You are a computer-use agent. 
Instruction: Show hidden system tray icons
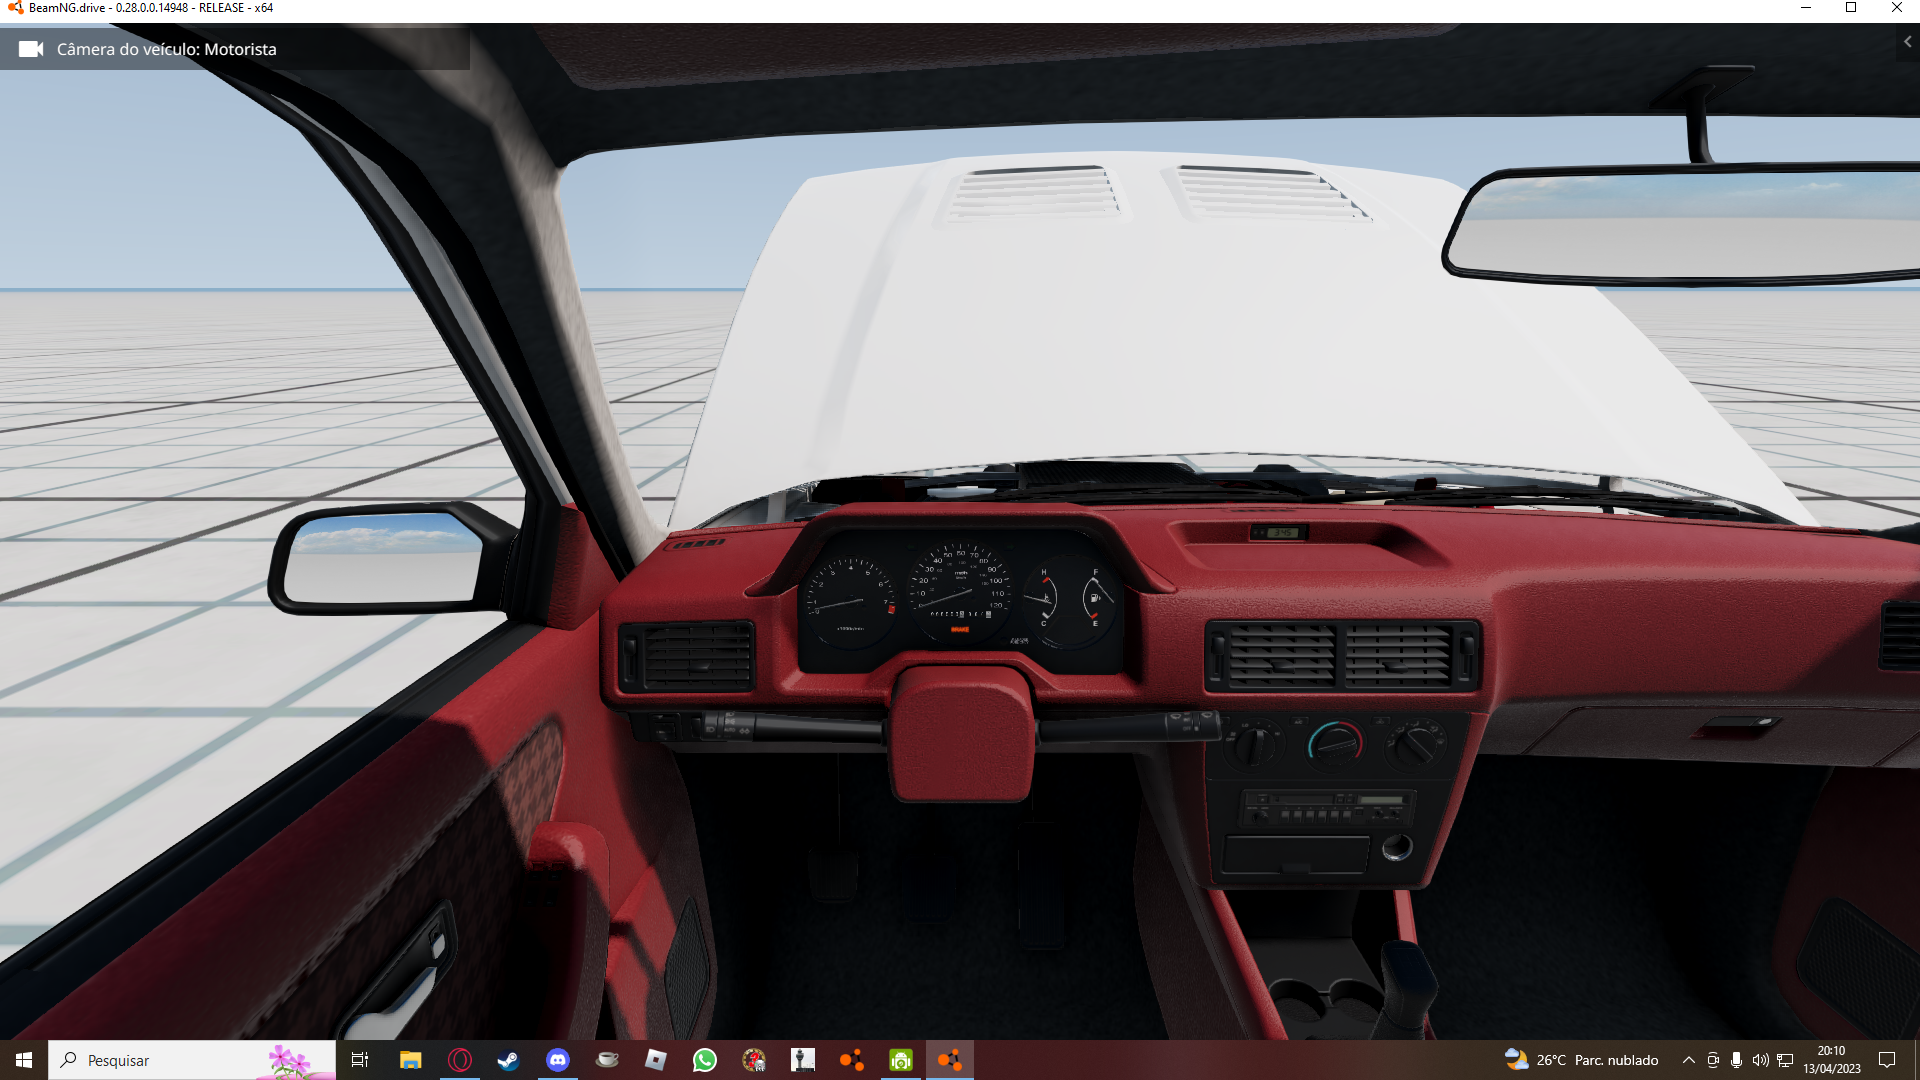click(1689, 1060)
